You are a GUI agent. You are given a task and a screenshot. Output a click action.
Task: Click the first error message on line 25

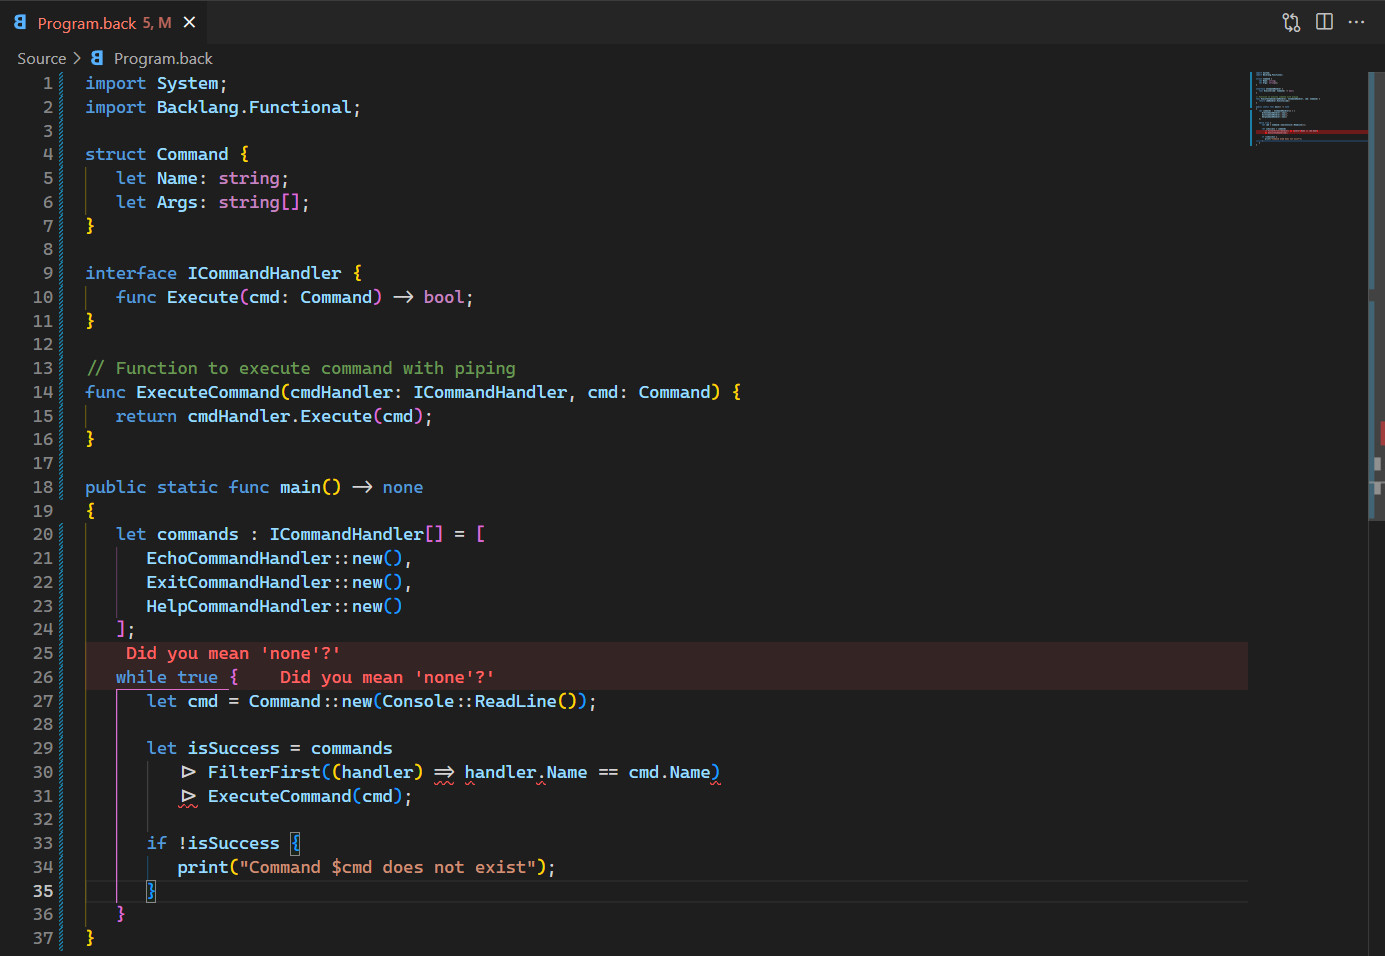coord(233,653)
